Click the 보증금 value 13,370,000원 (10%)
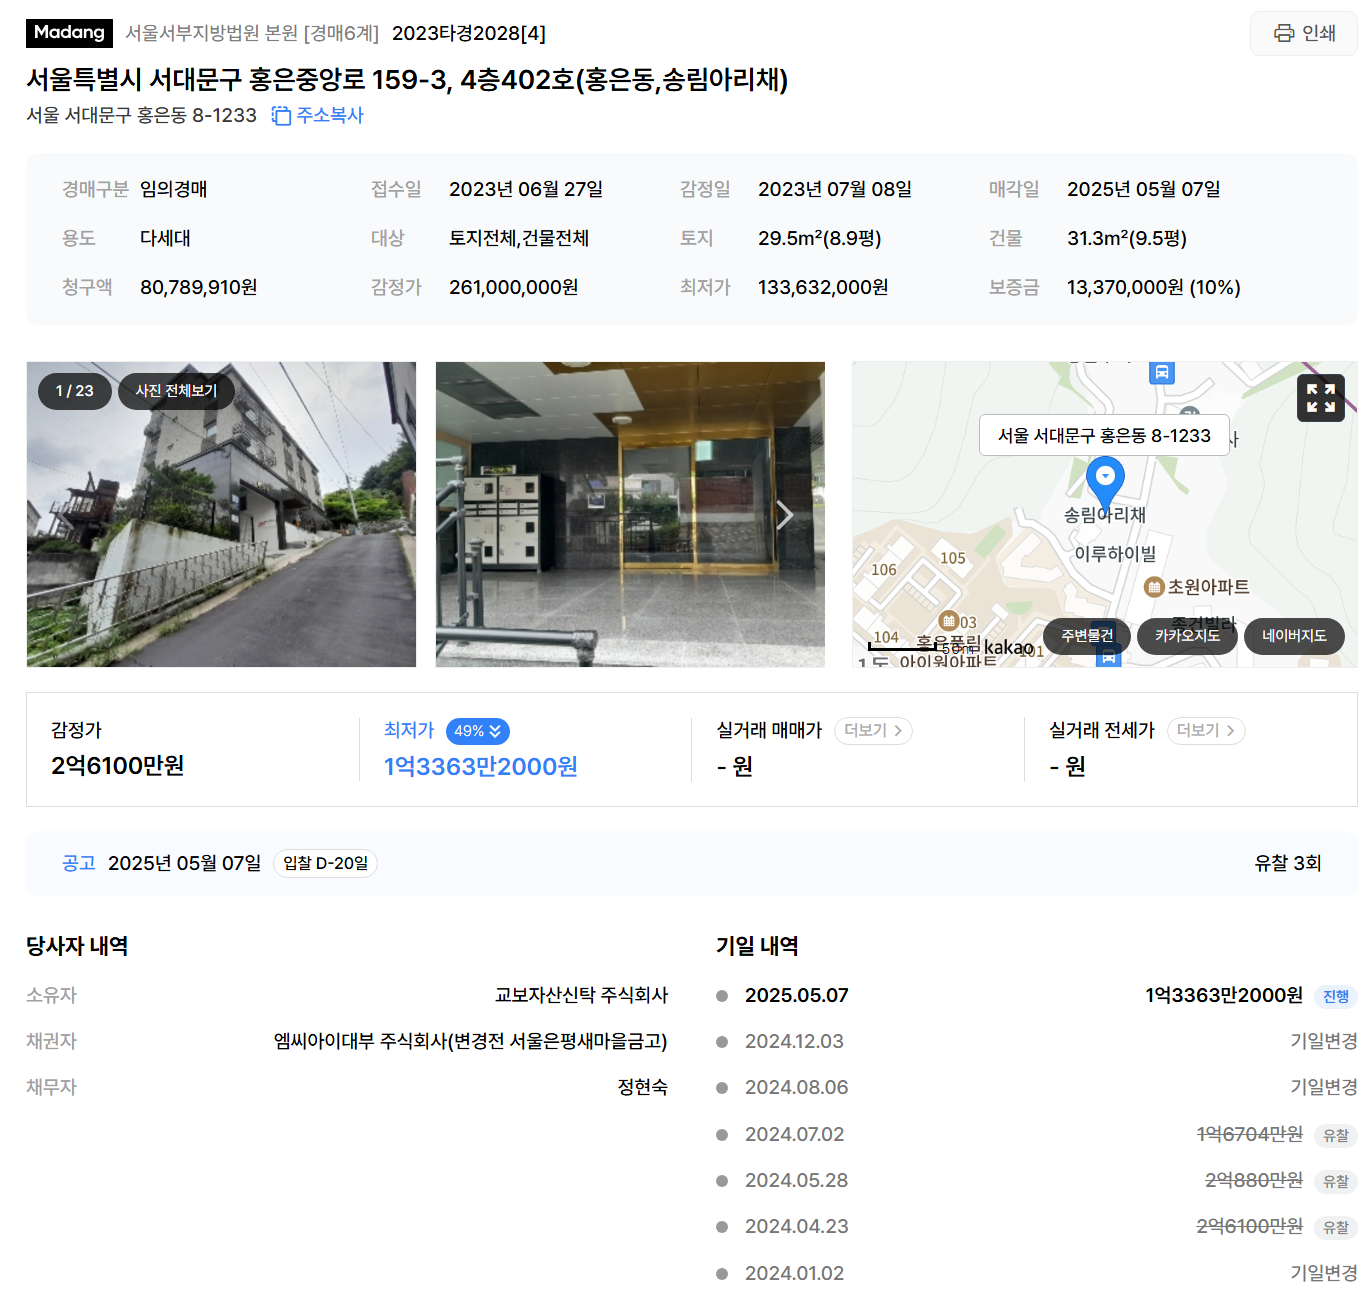This screenshot has width=1365, height=1296. pyautogui.click(x=1153, y=287)
